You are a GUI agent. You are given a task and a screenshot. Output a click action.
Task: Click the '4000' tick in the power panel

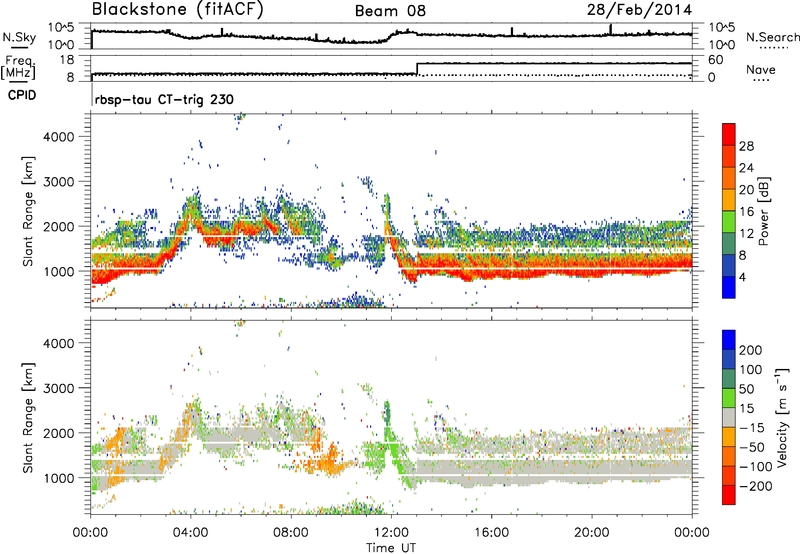[x=58, y=137]
